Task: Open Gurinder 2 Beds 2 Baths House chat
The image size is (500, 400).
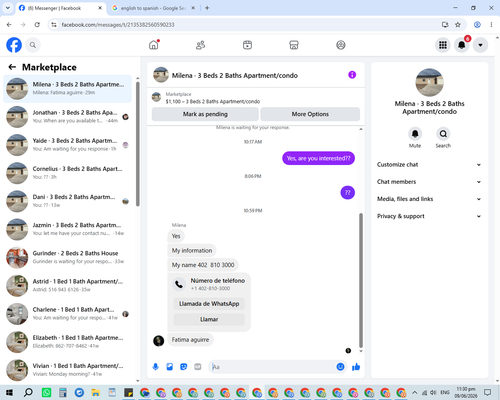Action: 67,257
